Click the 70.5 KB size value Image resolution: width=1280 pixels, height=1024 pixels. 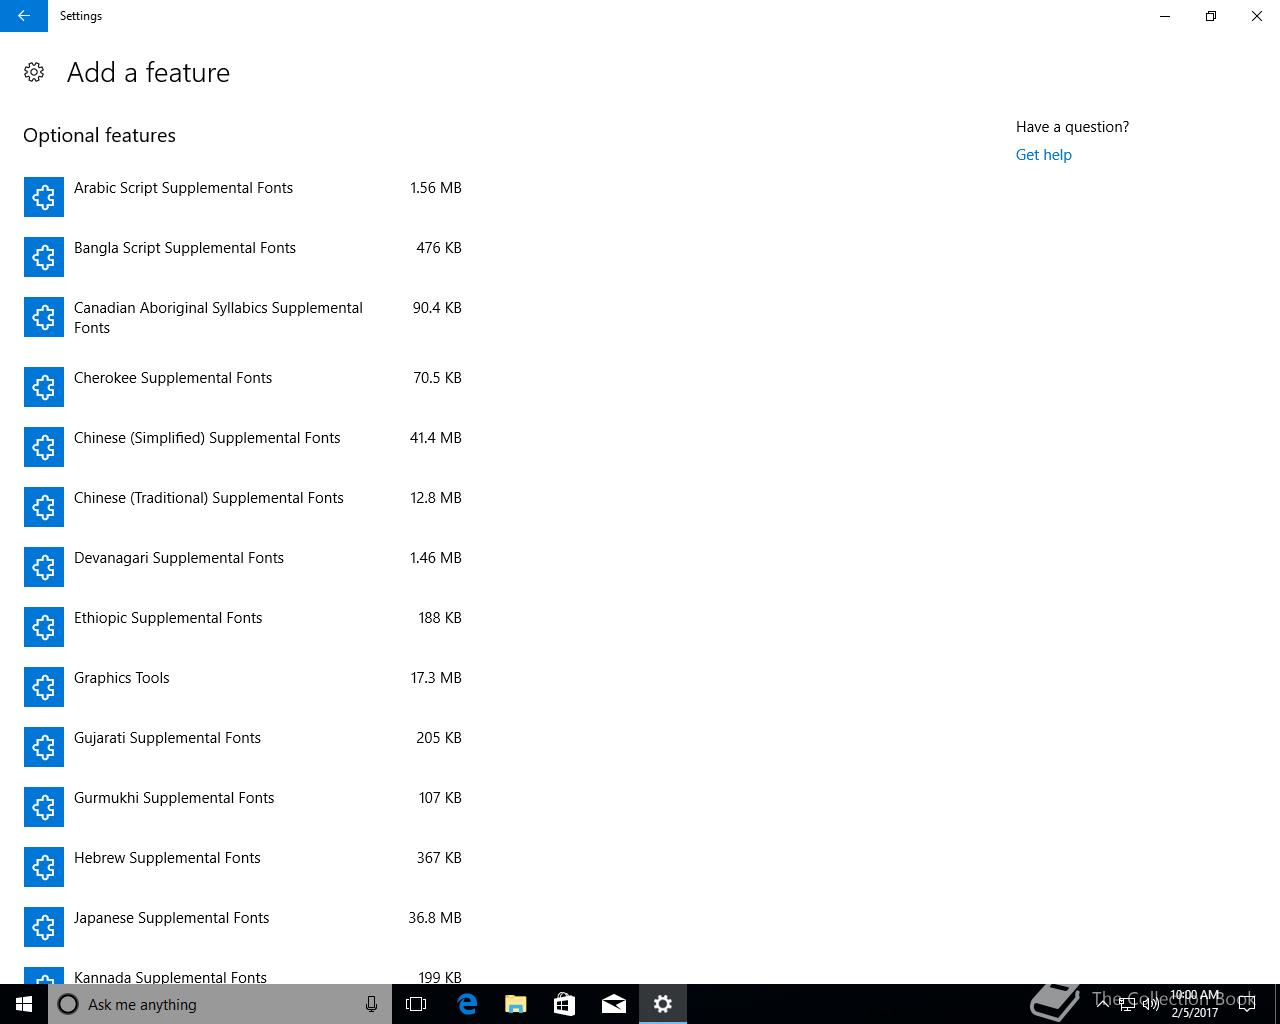437,378
